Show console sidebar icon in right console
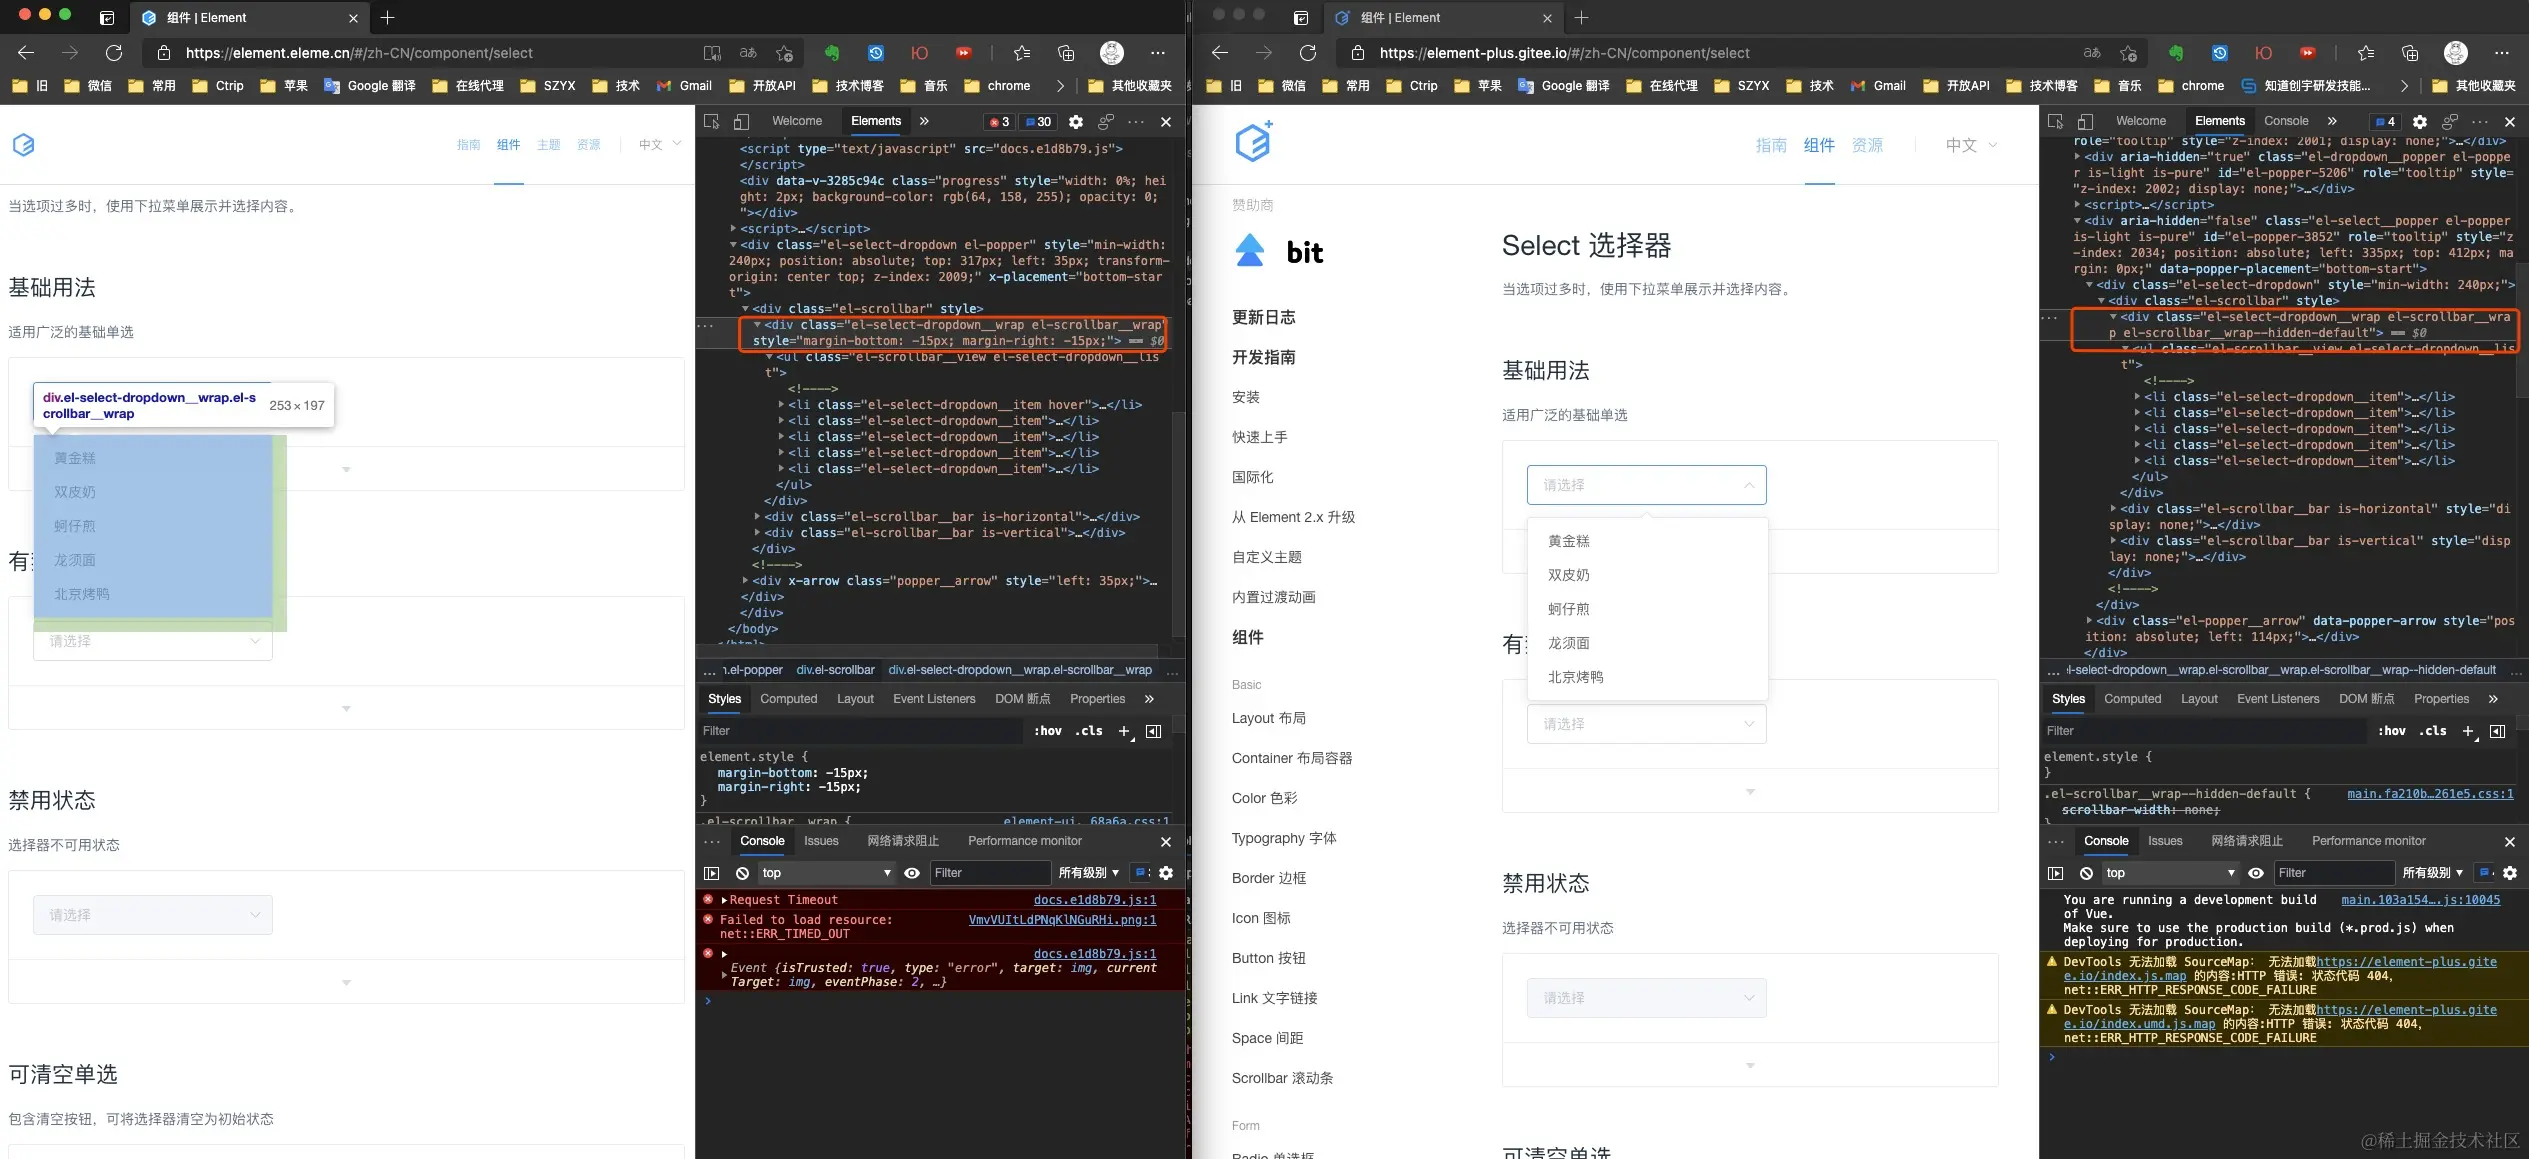Image resolution: width=2529 pixels, height=1159 pixels. coord(2055,873)
